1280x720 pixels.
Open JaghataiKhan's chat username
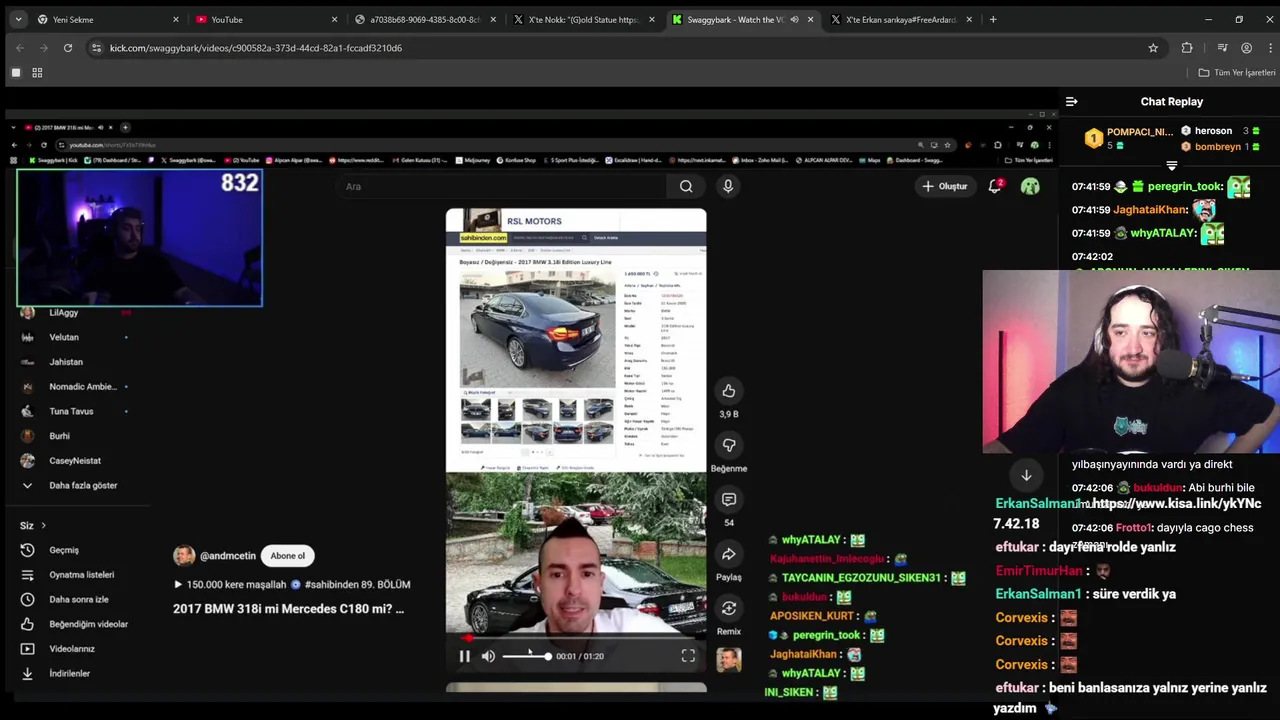pos(1150,210)
